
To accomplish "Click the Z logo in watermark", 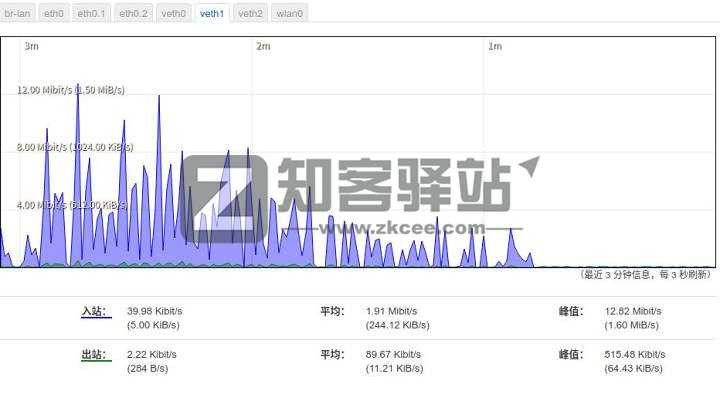I will click(x=225, y=199).
